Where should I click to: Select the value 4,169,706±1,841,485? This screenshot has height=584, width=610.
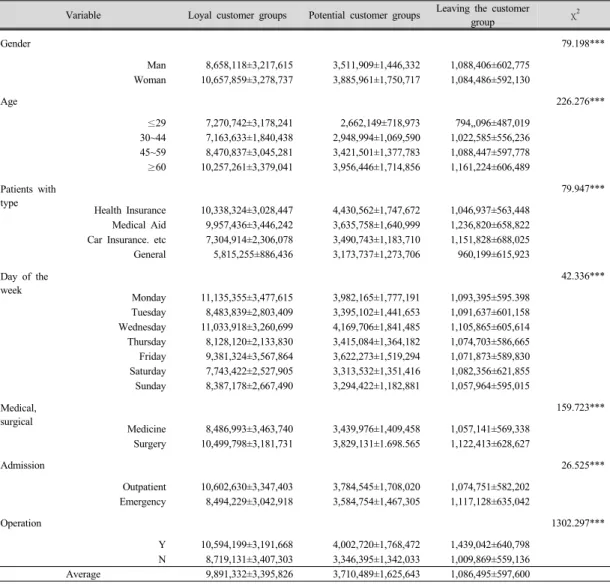pyautogui.click(x=376, y=327)
